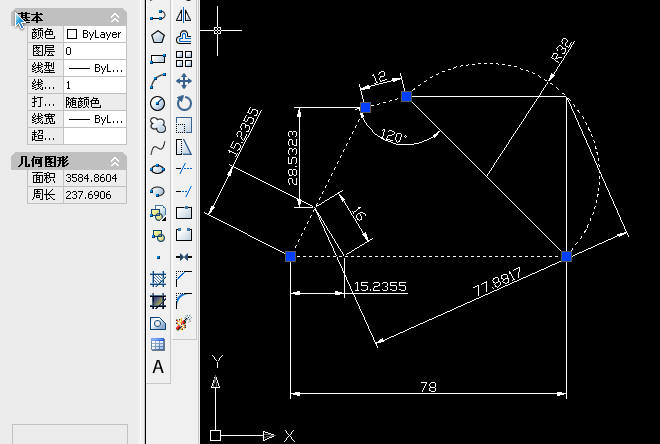Select the Extend modify tool
This screenshot has width=660, height=444.
(x=184, y=191)
